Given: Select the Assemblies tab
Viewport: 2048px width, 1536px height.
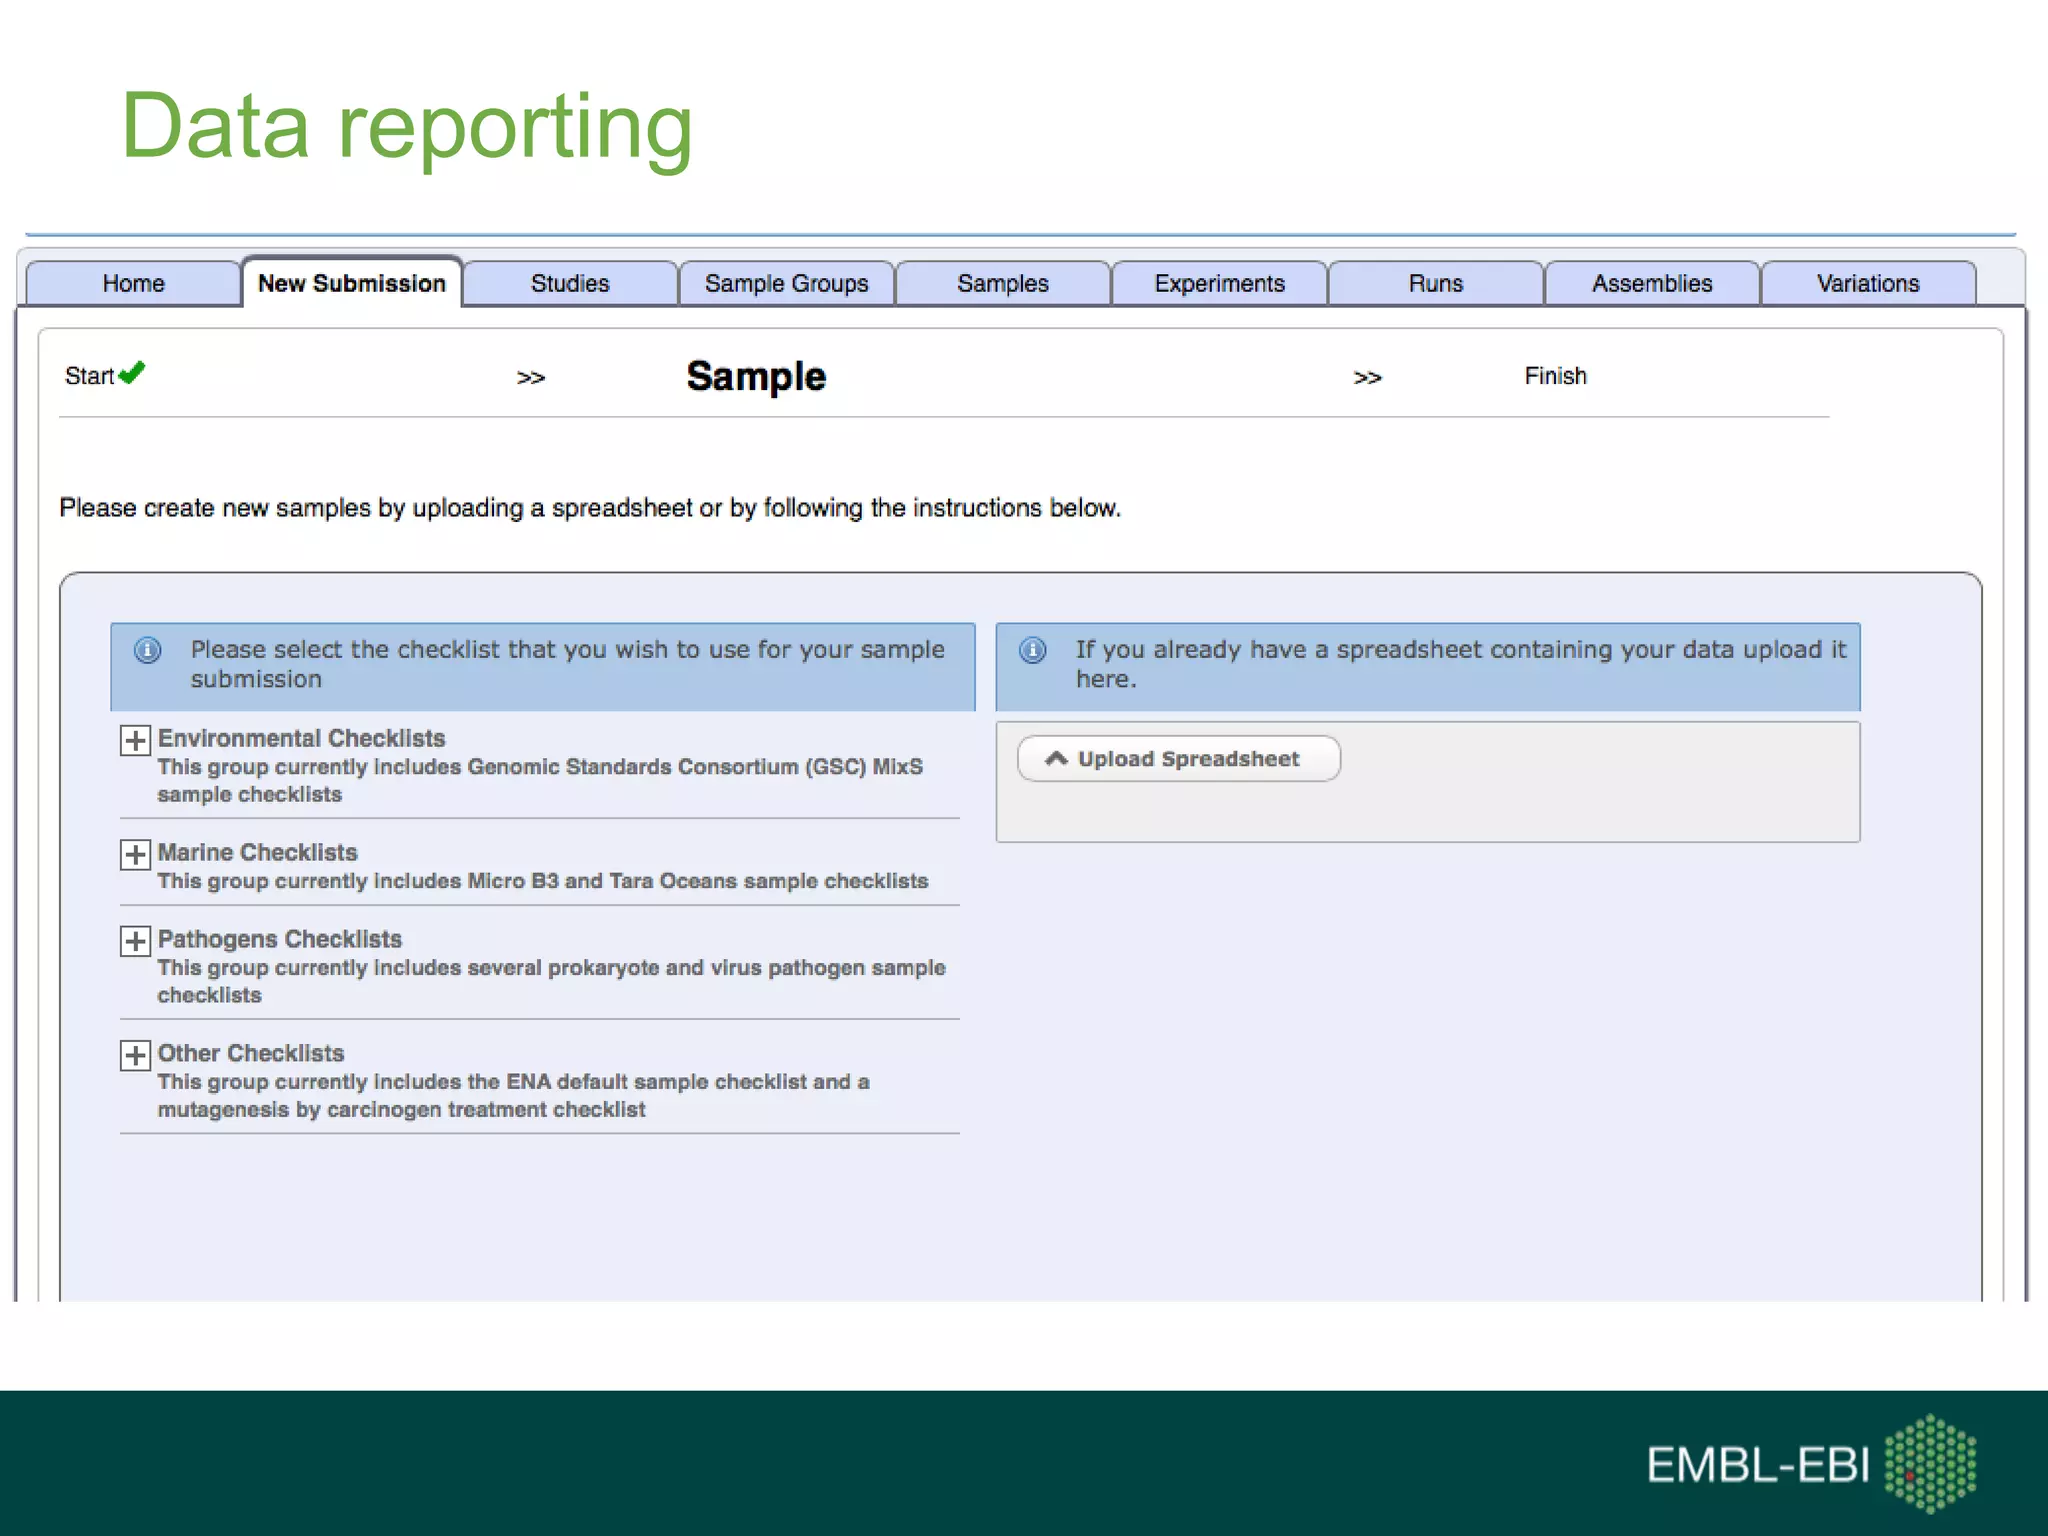Looking at the screenshot, I should click(x=1651, y=284).
